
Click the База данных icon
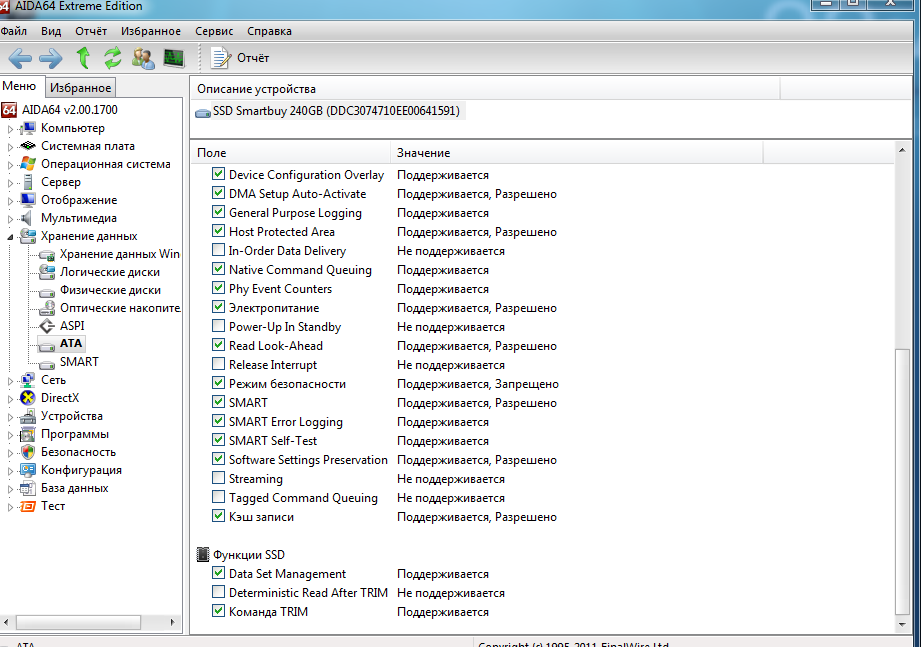[28, 488]
